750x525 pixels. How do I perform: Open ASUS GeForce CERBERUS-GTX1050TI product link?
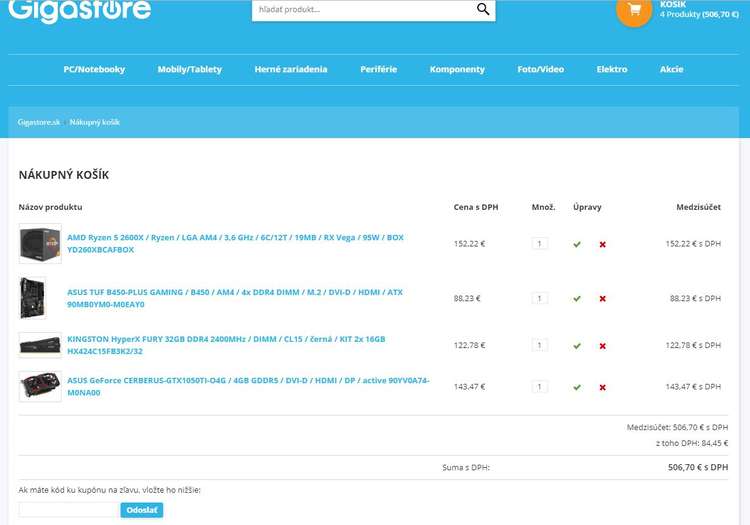point(248,386)
